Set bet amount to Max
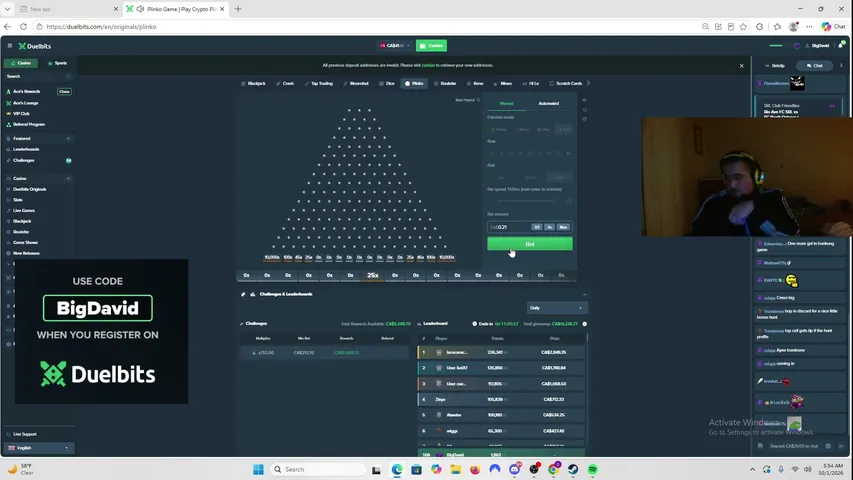The image size is (853, 480). click(563, 227)
